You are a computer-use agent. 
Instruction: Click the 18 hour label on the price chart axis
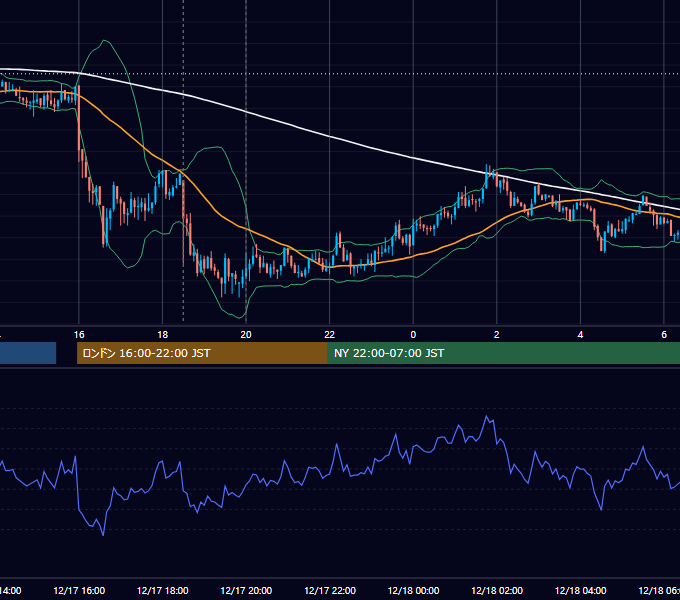pos(162,335)
